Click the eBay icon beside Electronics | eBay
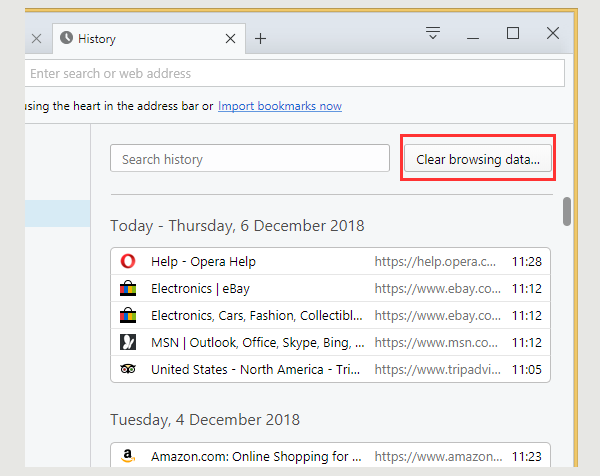This screenshot has width=600, height=476. click(x=128, y=288)
